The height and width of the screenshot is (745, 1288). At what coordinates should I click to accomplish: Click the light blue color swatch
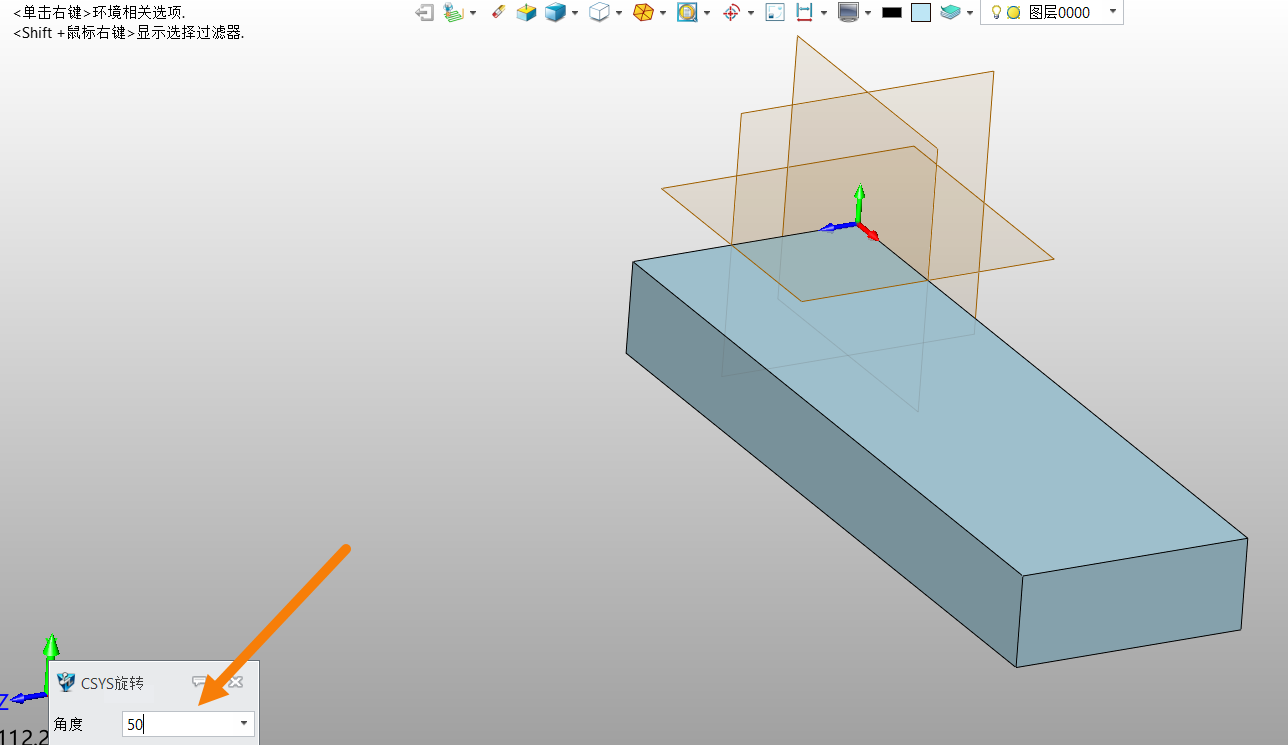pyautogui.click(x=921, y=13)
